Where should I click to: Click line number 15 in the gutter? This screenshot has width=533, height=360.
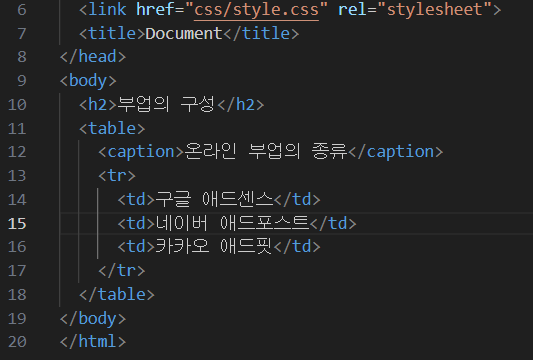click(17, 223)
